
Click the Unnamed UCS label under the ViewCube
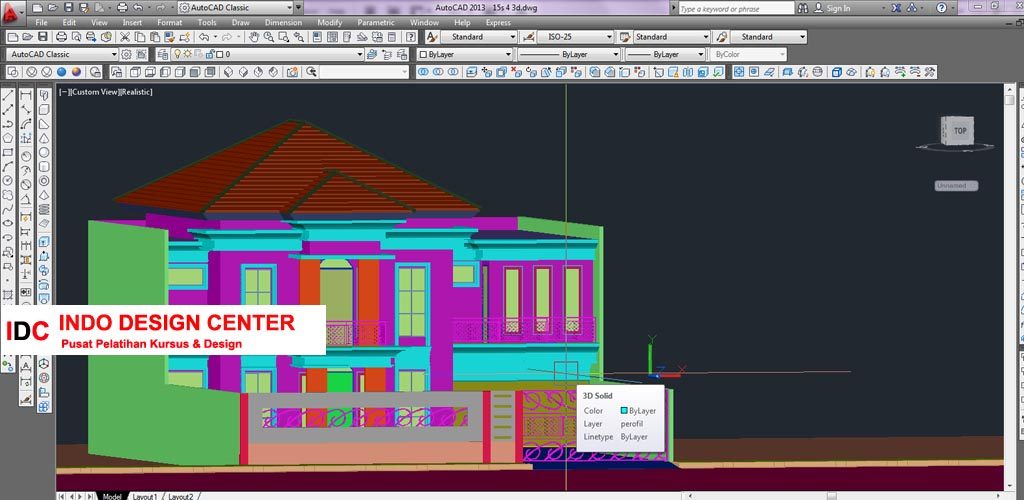click(x=955, y=185)
